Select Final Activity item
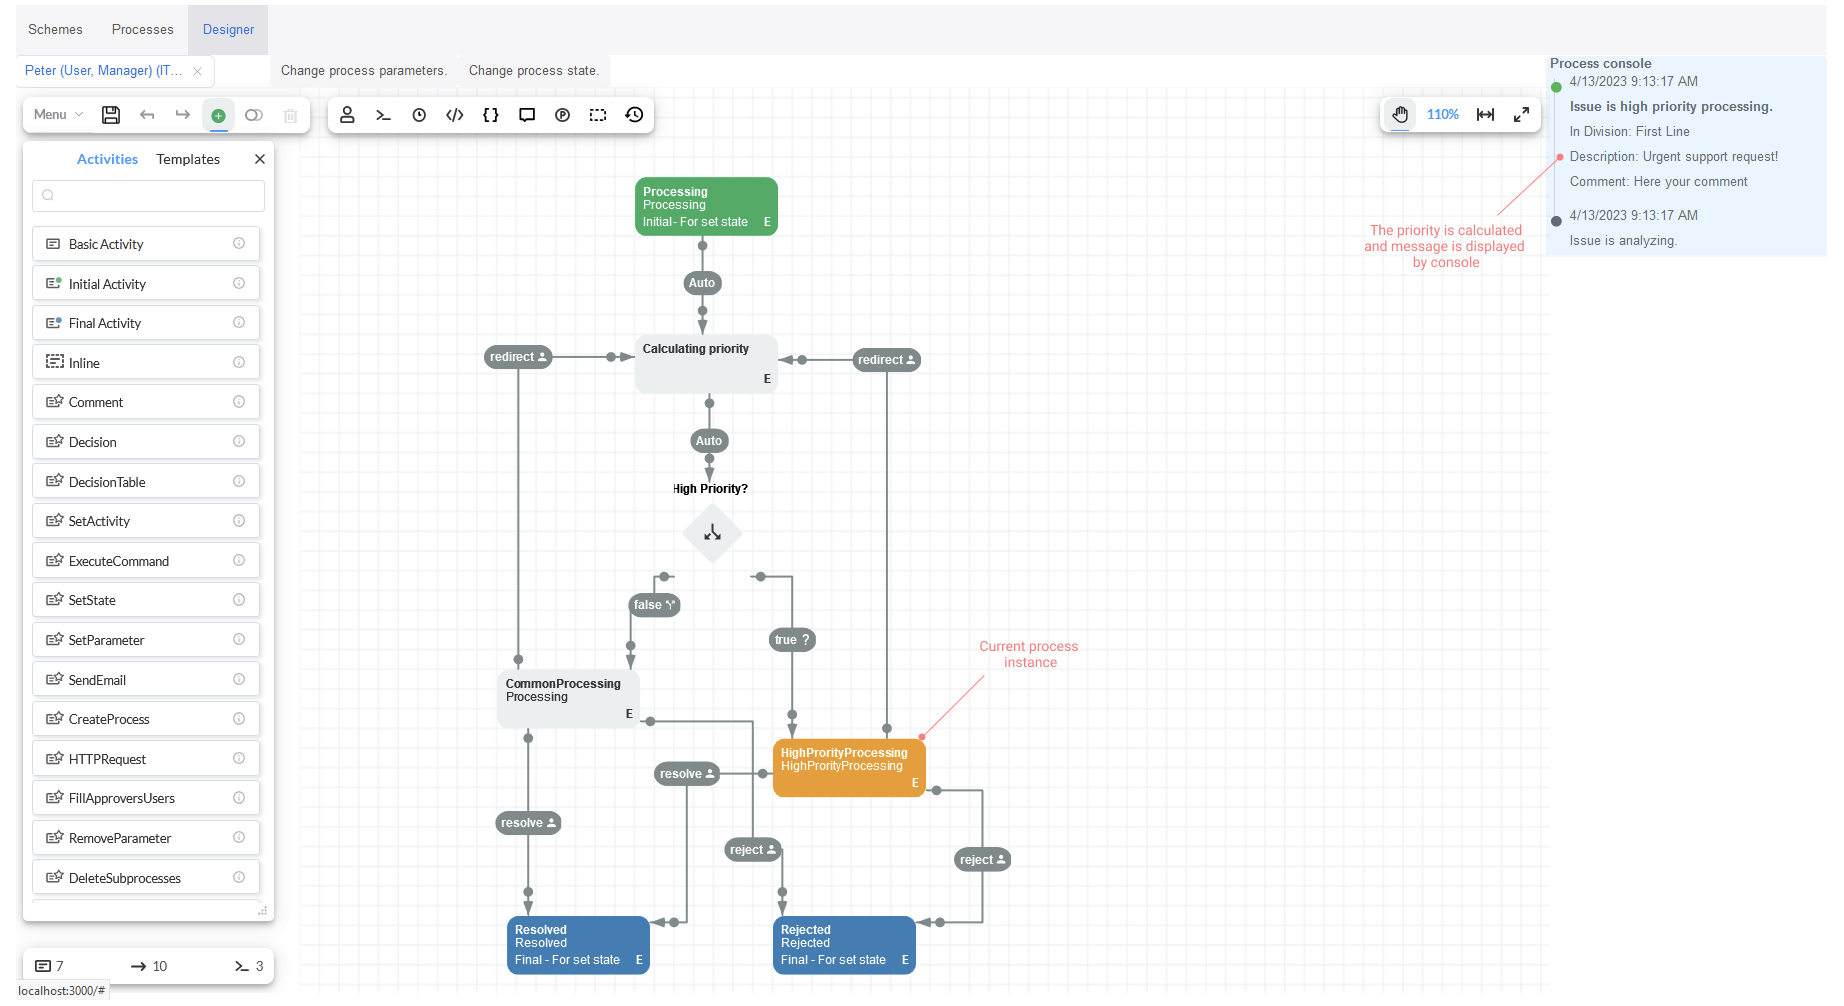1844x1006 pixels. click(x=146, y=323)
